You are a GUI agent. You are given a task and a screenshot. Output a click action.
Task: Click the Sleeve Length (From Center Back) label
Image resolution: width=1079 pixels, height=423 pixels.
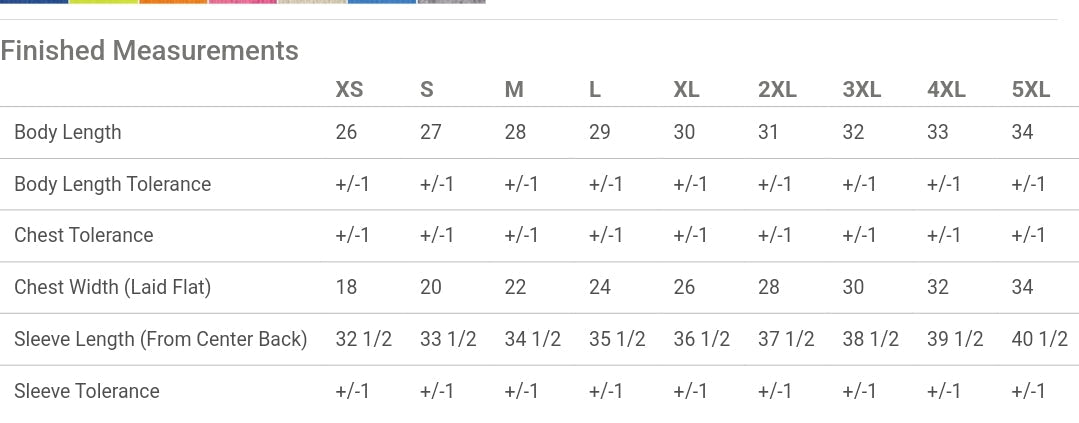pyautogui.click(x=160, y=339)
